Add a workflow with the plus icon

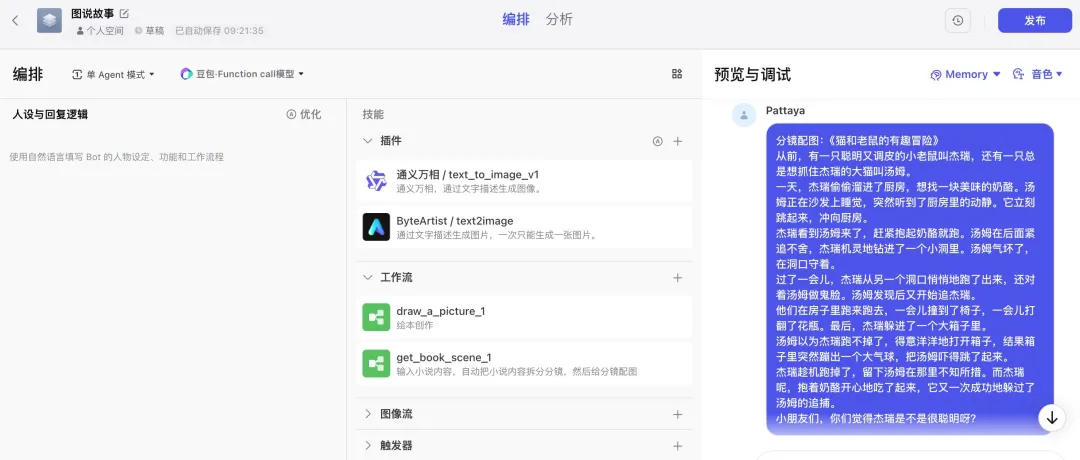click(677, 277)
